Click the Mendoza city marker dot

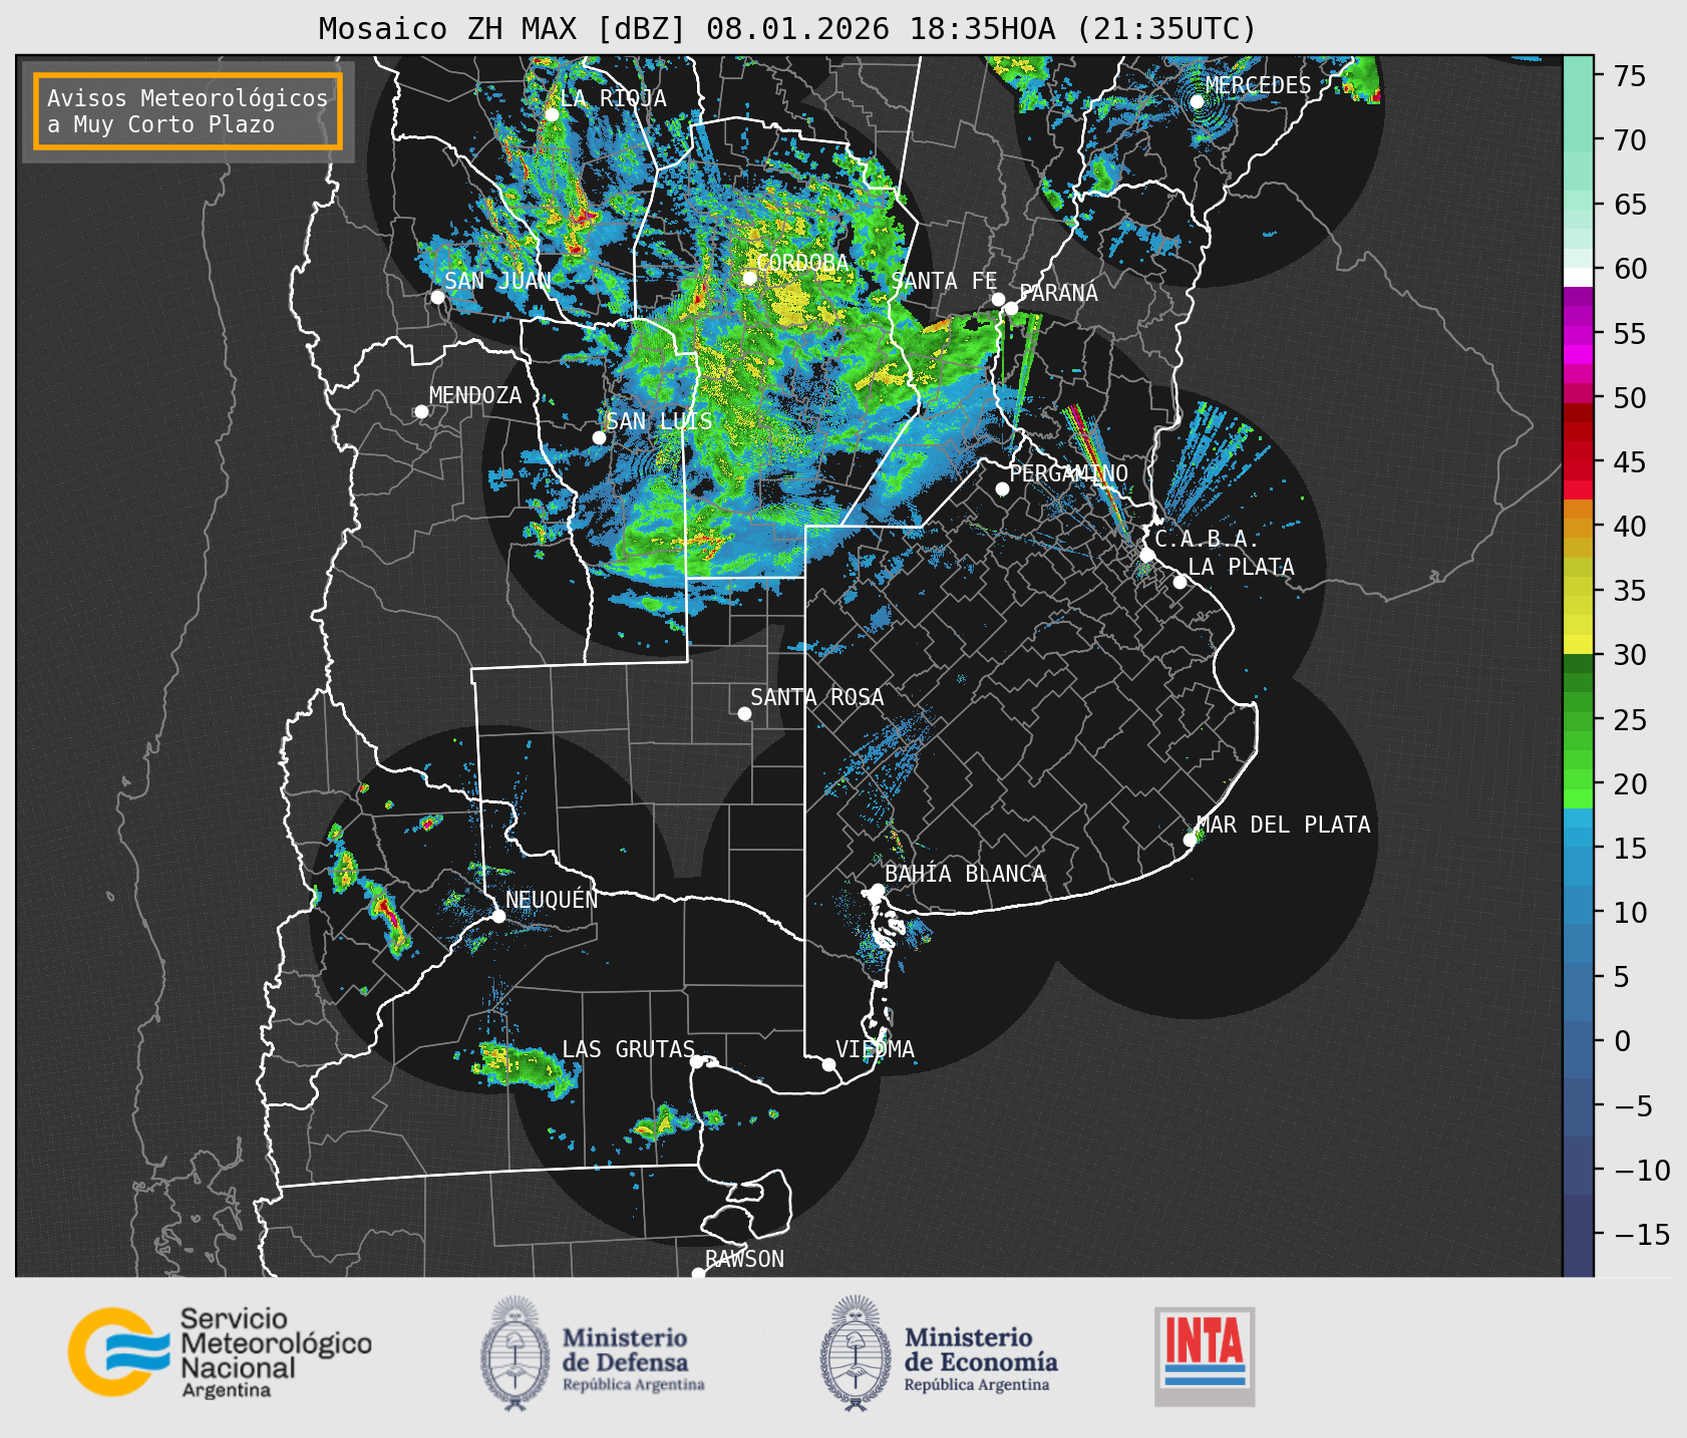[x=421, y=412]
